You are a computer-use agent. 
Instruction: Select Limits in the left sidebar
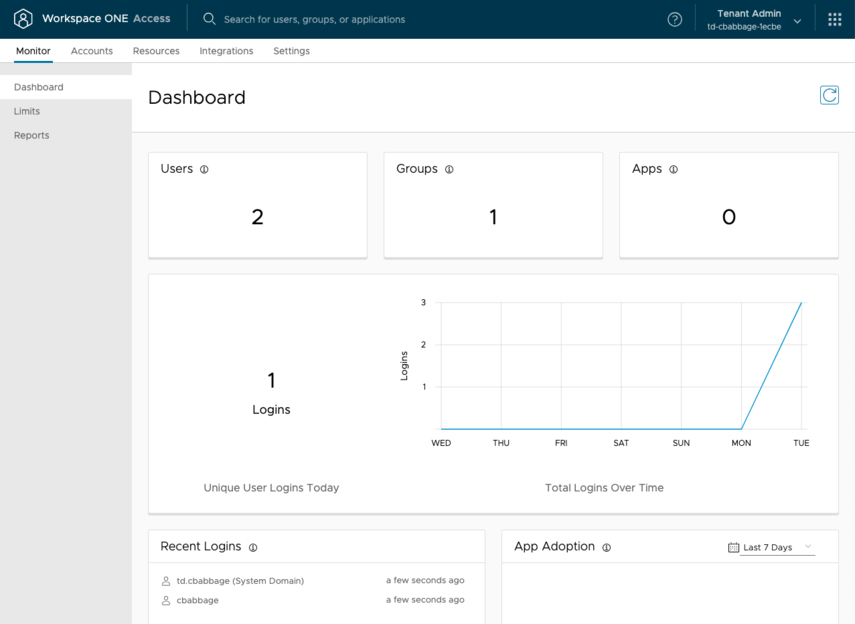pos(27,111)
